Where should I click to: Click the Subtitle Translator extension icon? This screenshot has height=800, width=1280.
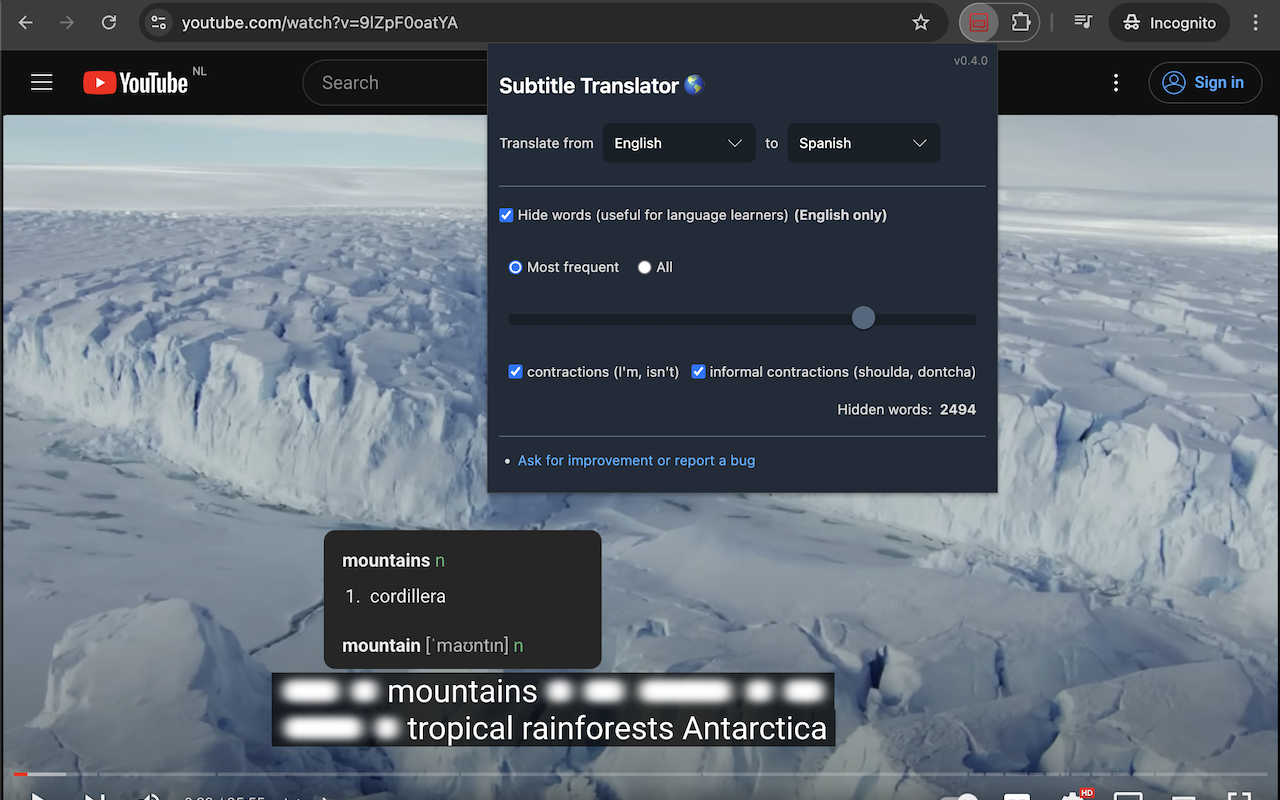click(x=979, y=23)
